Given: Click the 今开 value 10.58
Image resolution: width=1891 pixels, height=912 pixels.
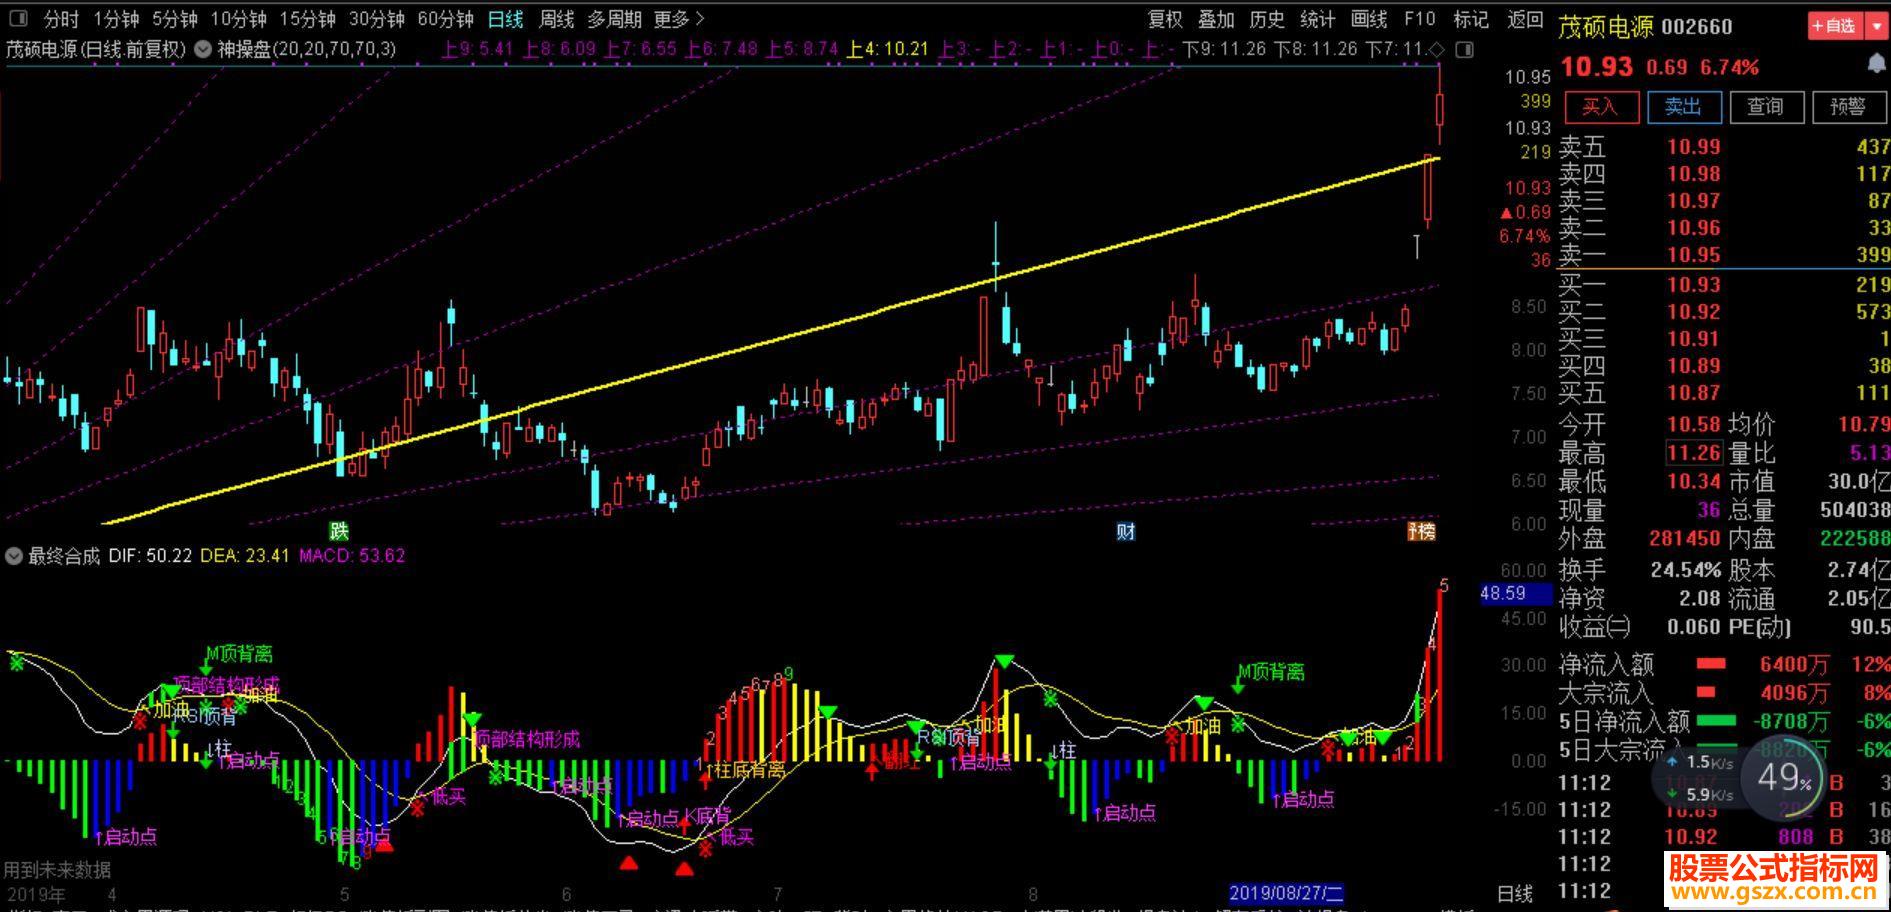Looking at the screenshot, I should pos(1693,424).
